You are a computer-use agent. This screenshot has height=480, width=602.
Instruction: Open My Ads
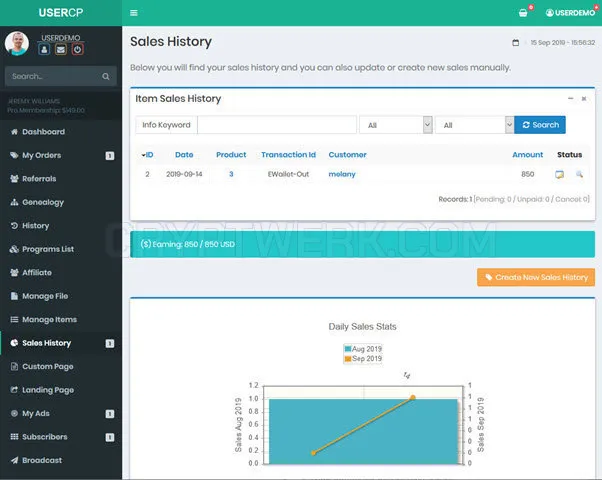coord(36,414)
